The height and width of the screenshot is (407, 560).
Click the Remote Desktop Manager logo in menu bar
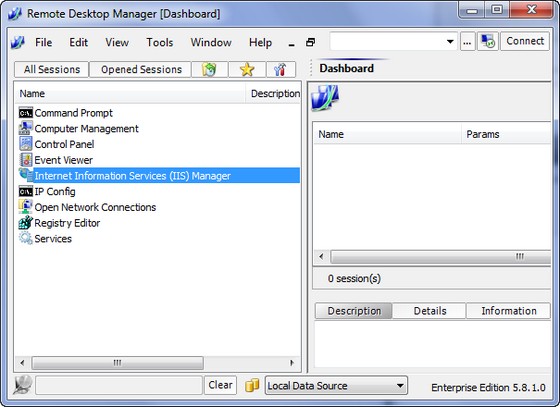point(18,42)
